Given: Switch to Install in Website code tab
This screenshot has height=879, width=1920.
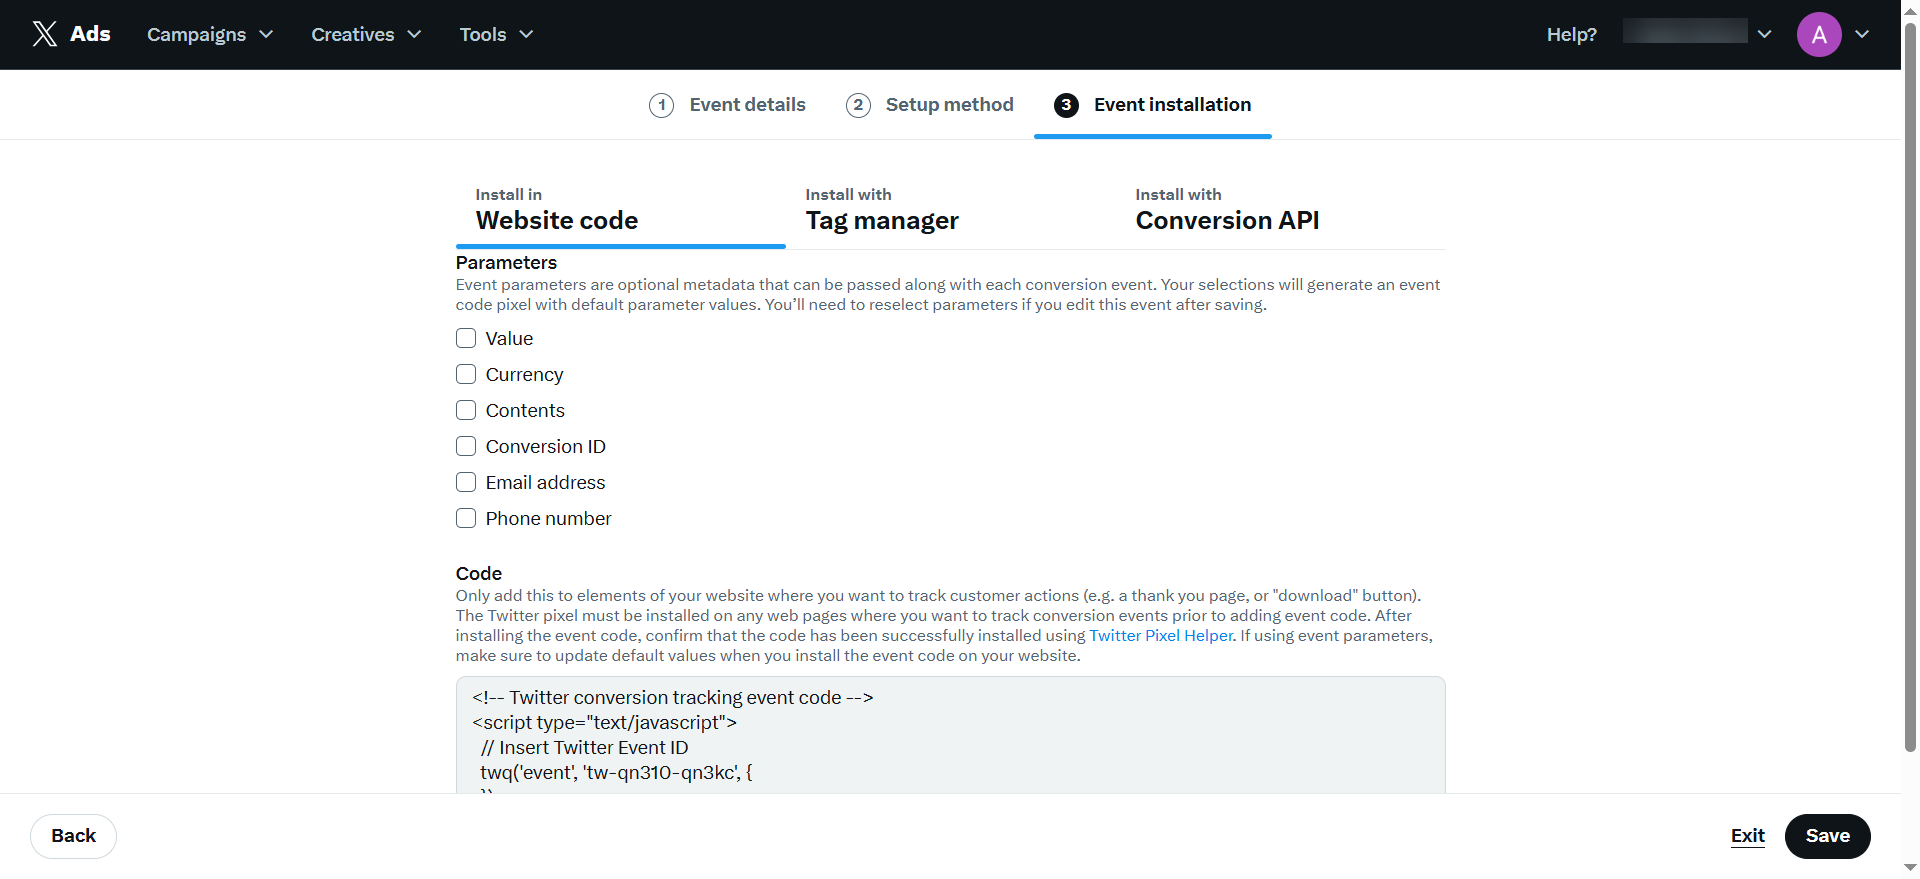Looking at the screenshot, I should click(620, 211).
